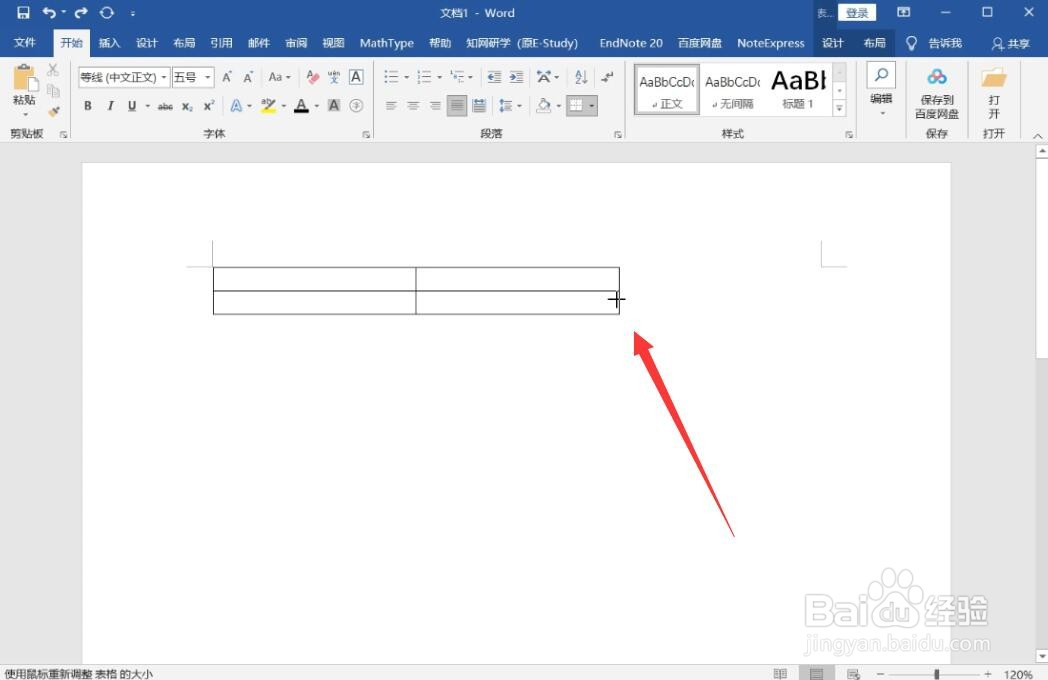Click the 登录 login button
Screen dimensions: 1048x680
pyautogui.click(x=857, y=13)
